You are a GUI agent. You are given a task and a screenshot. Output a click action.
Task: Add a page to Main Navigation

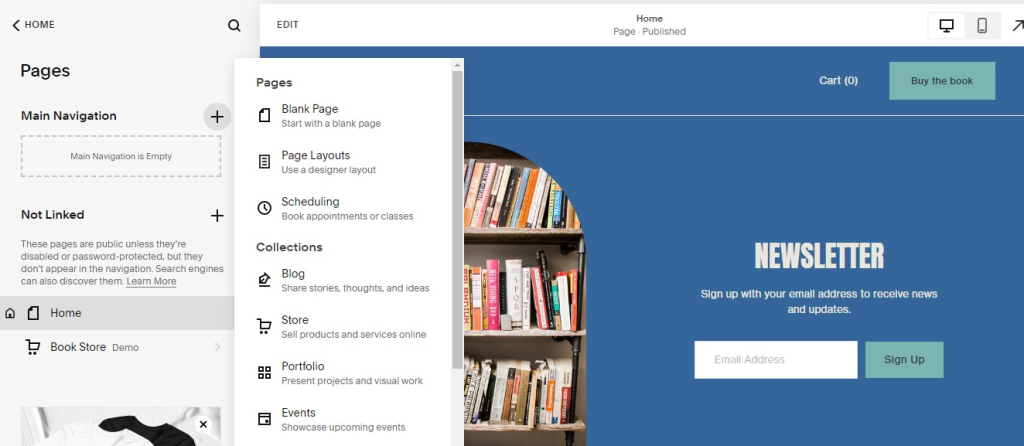217,117
